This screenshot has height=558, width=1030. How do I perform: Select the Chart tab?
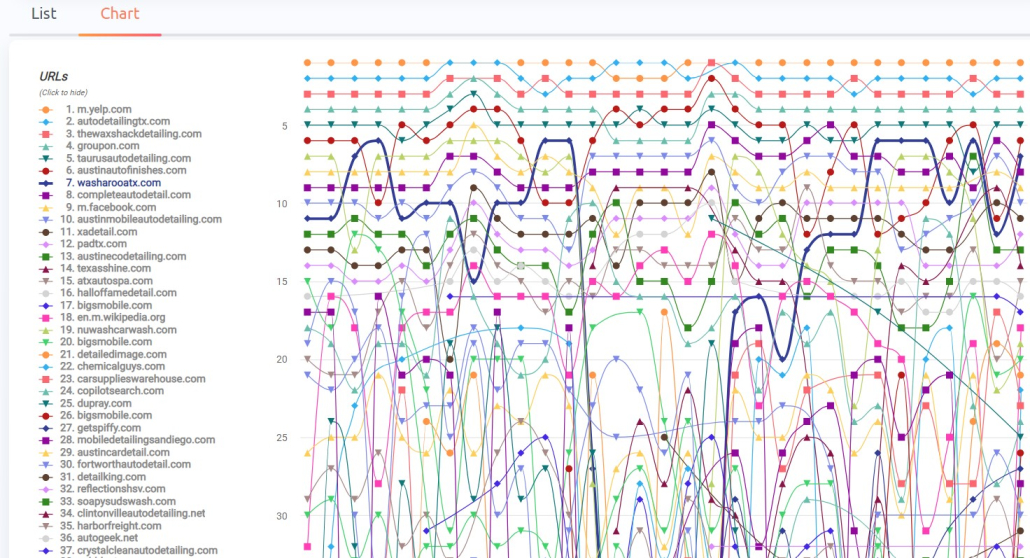[120, 14]
